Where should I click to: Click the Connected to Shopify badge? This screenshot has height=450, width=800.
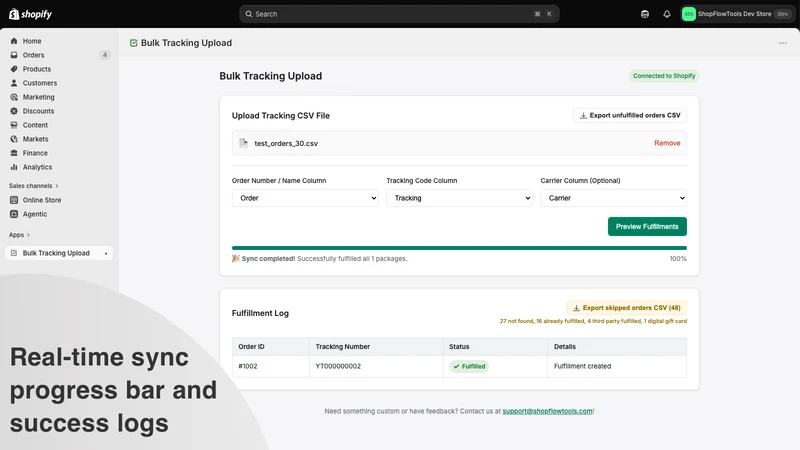[664, 76]
